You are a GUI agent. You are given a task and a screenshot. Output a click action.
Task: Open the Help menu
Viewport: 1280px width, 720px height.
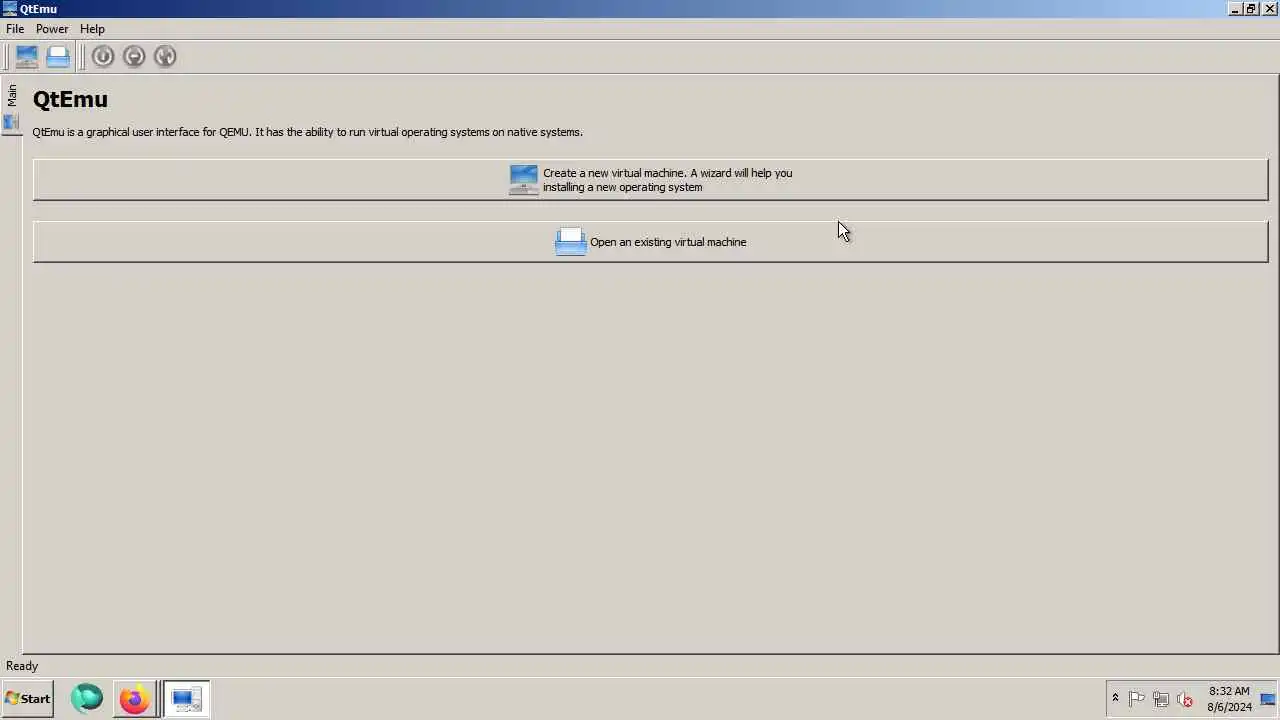(92, 29)
